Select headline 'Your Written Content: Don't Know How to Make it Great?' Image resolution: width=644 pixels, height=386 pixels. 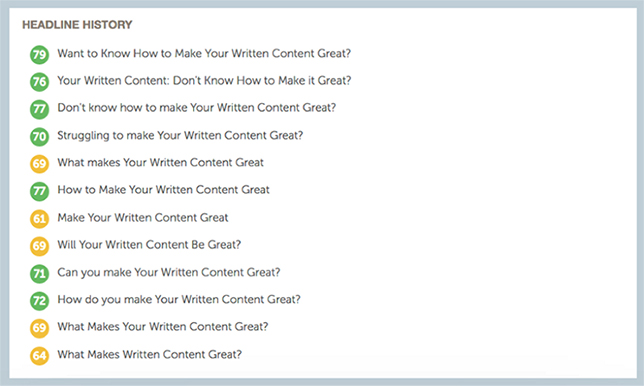point(204,80)
